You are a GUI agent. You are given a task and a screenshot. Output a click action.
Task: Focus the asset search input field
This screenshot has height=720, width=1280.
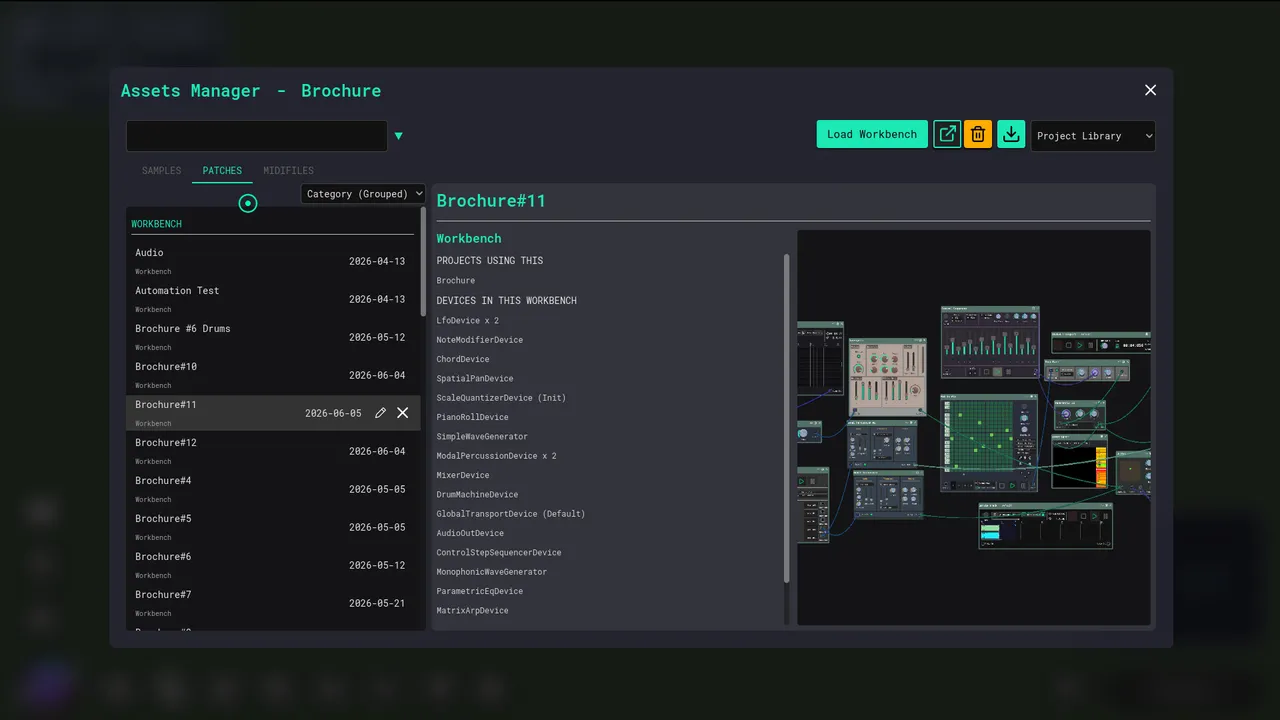tap(257, 136)
